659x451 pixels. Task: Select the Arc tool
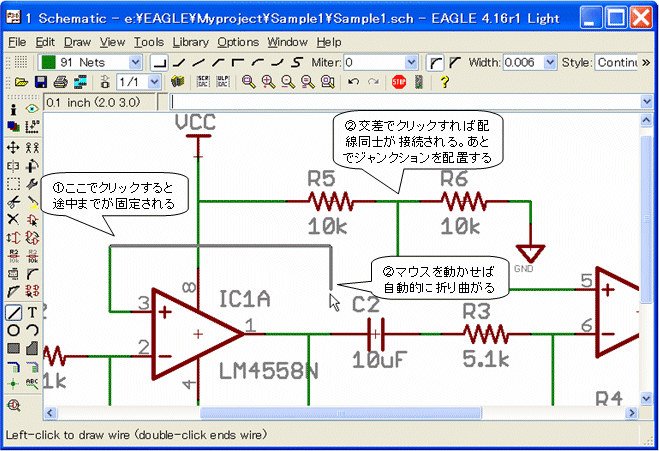(32, 330)
